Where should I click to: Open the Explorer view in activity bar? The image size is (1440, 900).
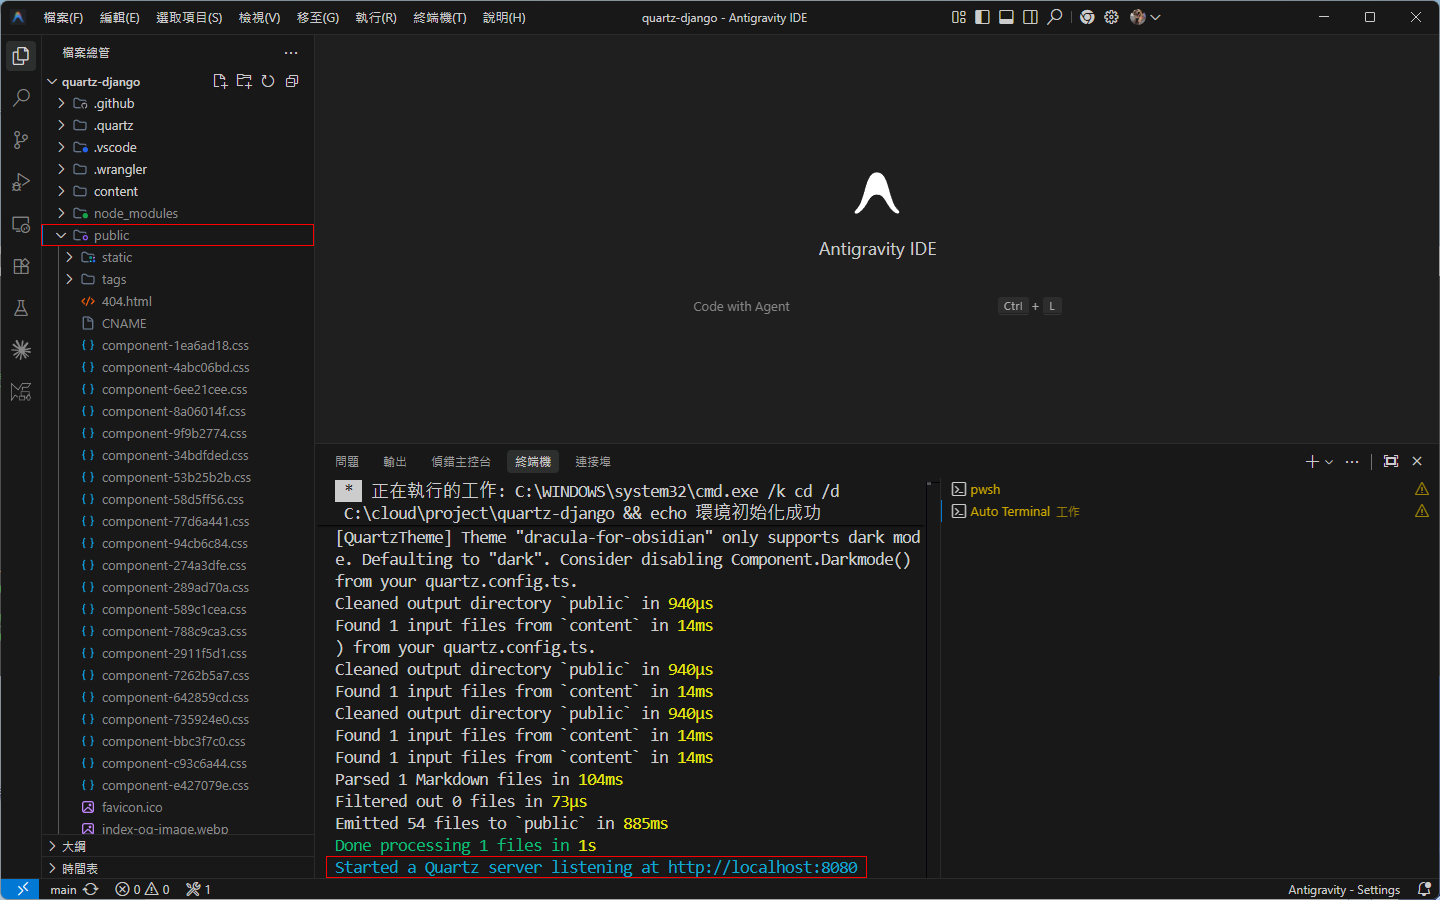(21, 56)
